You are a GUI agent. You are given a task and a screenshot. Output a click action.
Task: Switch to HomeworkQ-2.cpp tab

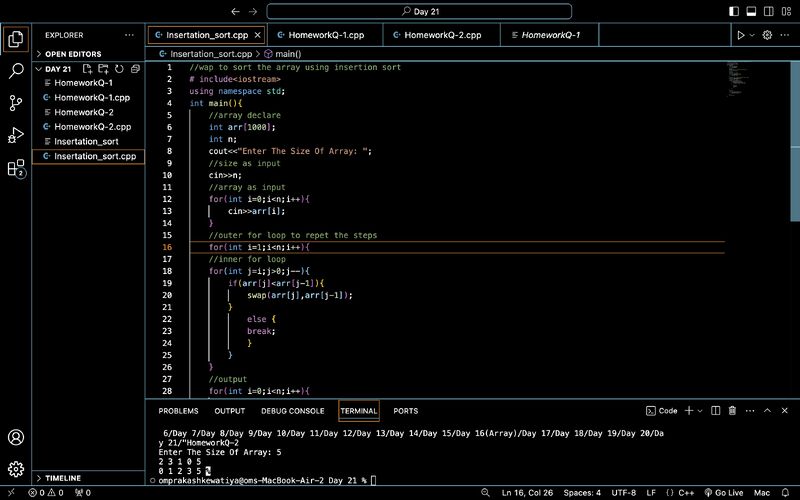pyautogui.click(x=441, y=35)
